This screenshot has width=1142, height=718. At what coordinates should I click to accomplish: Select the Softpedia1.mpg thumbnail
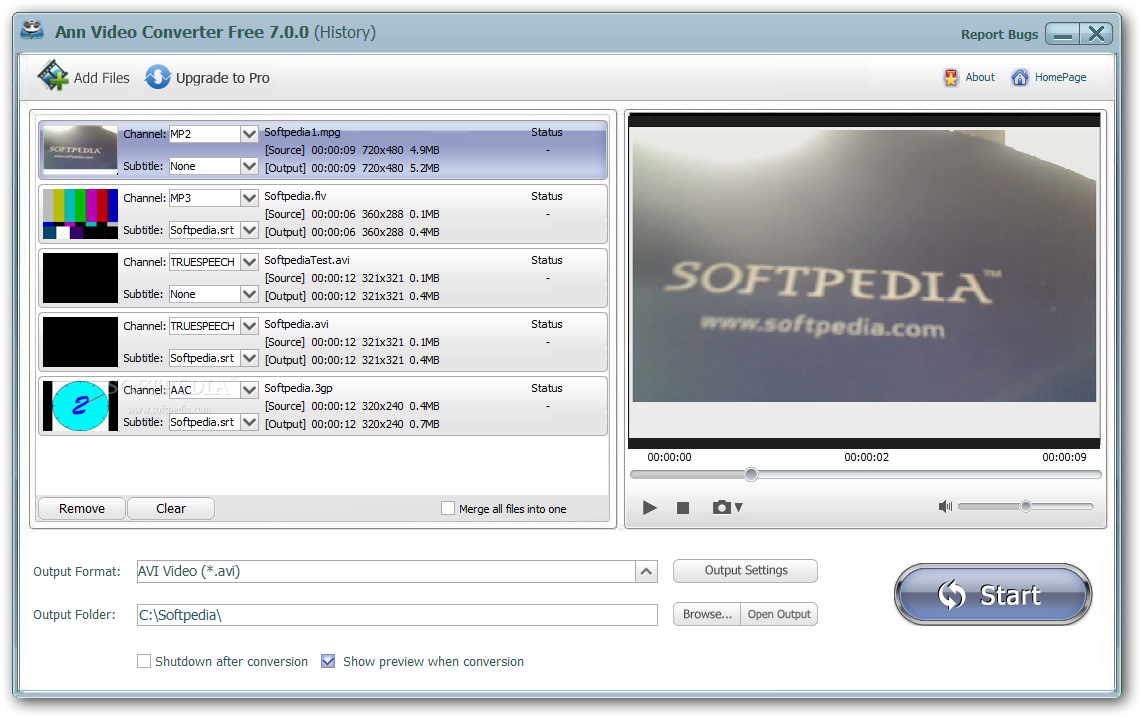[x=80, y=150]
